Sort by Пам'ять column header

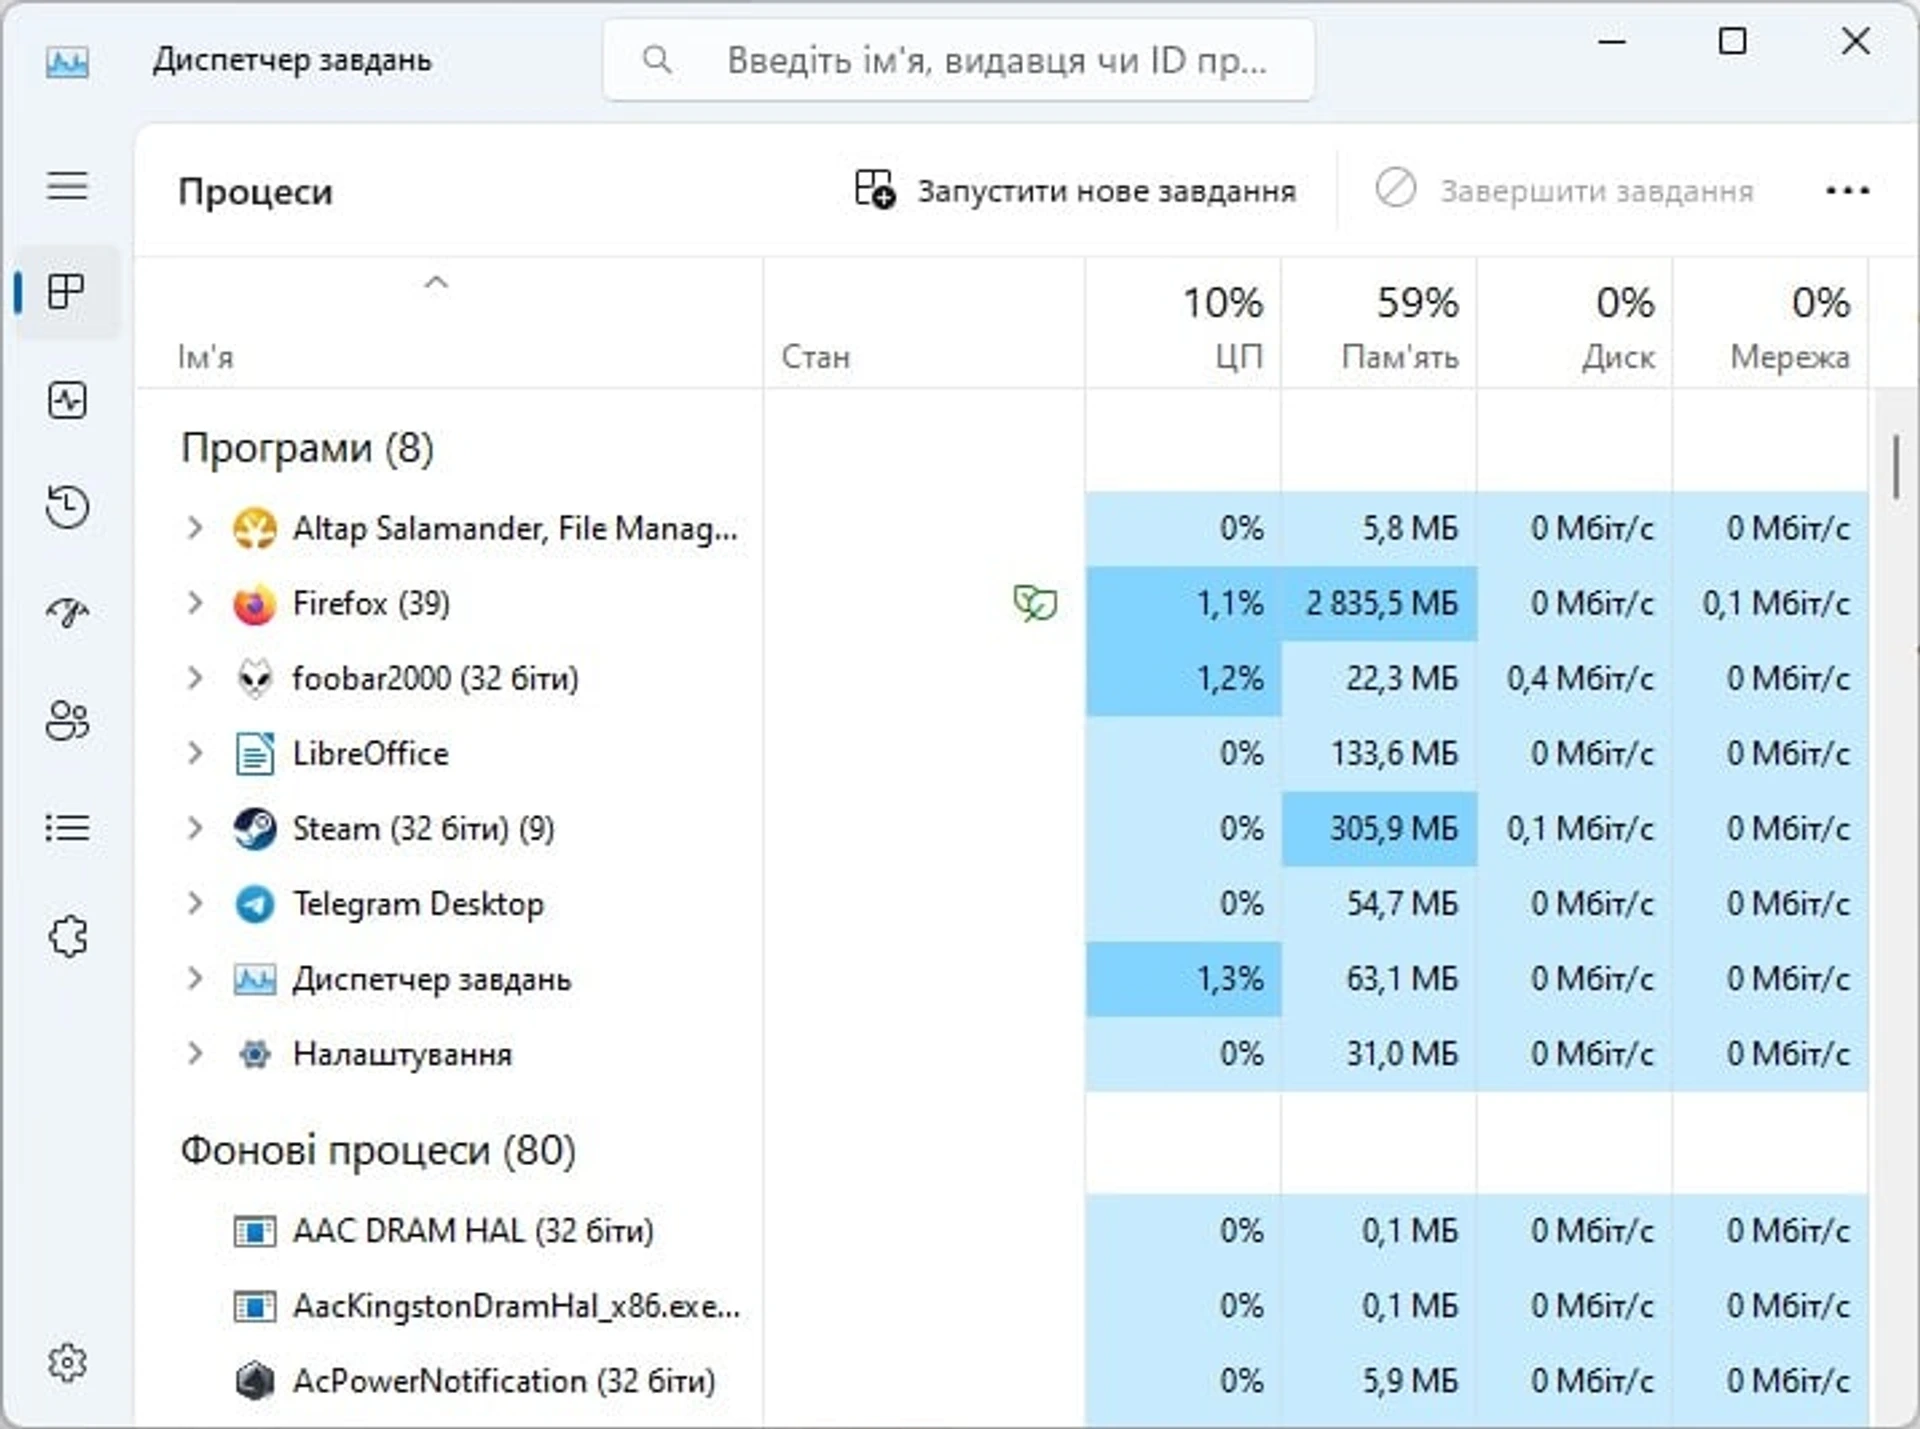(1379, 324)
